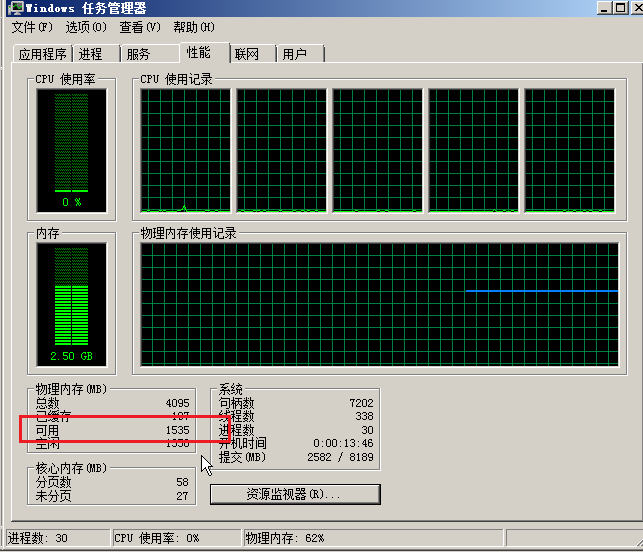Switch to the 联网 tab
The image size is (643, 553).
(252, 54)
